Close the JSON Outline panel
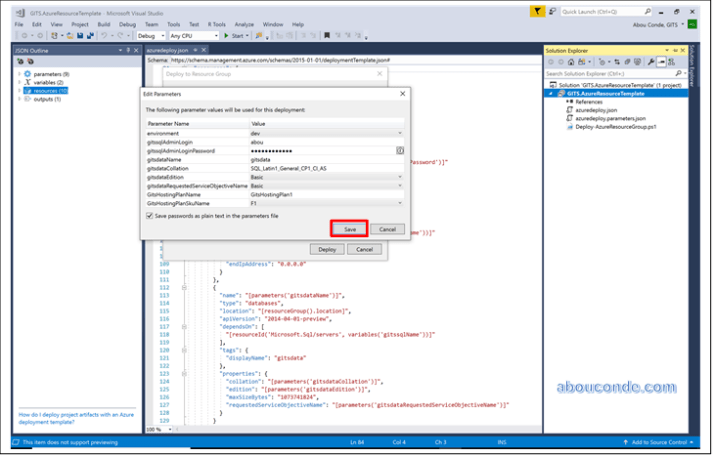This screenshot has width=714, height=455. point(135,49)
